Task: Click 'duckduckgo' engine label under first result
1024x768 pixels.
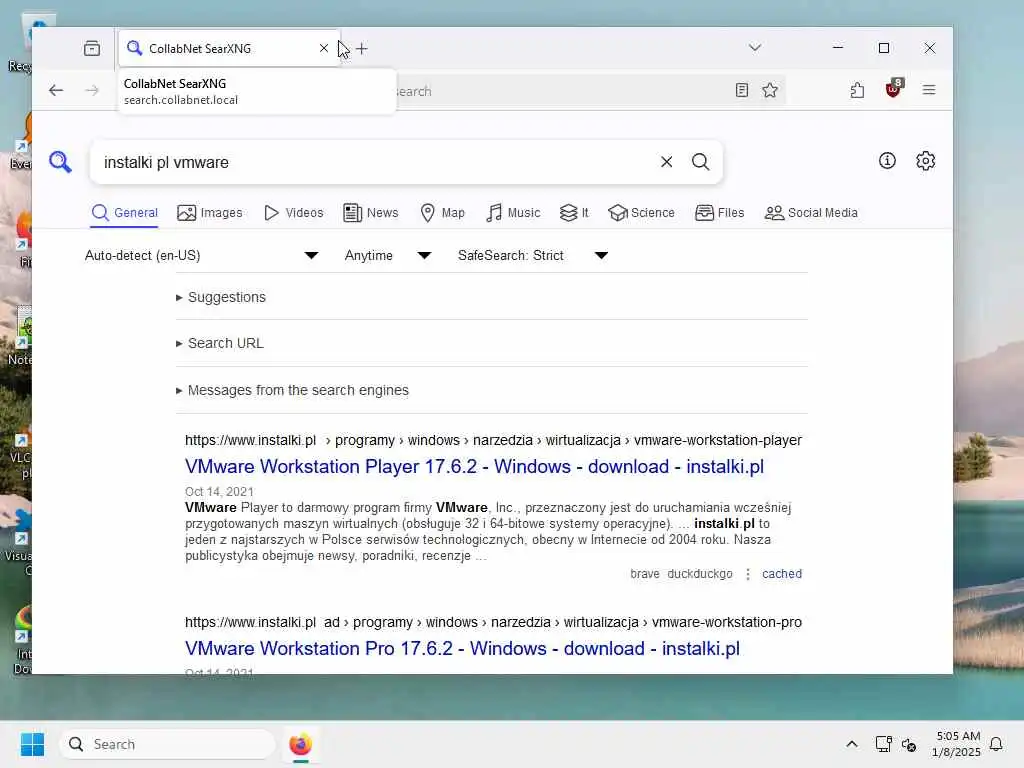Action: point(699,574)
